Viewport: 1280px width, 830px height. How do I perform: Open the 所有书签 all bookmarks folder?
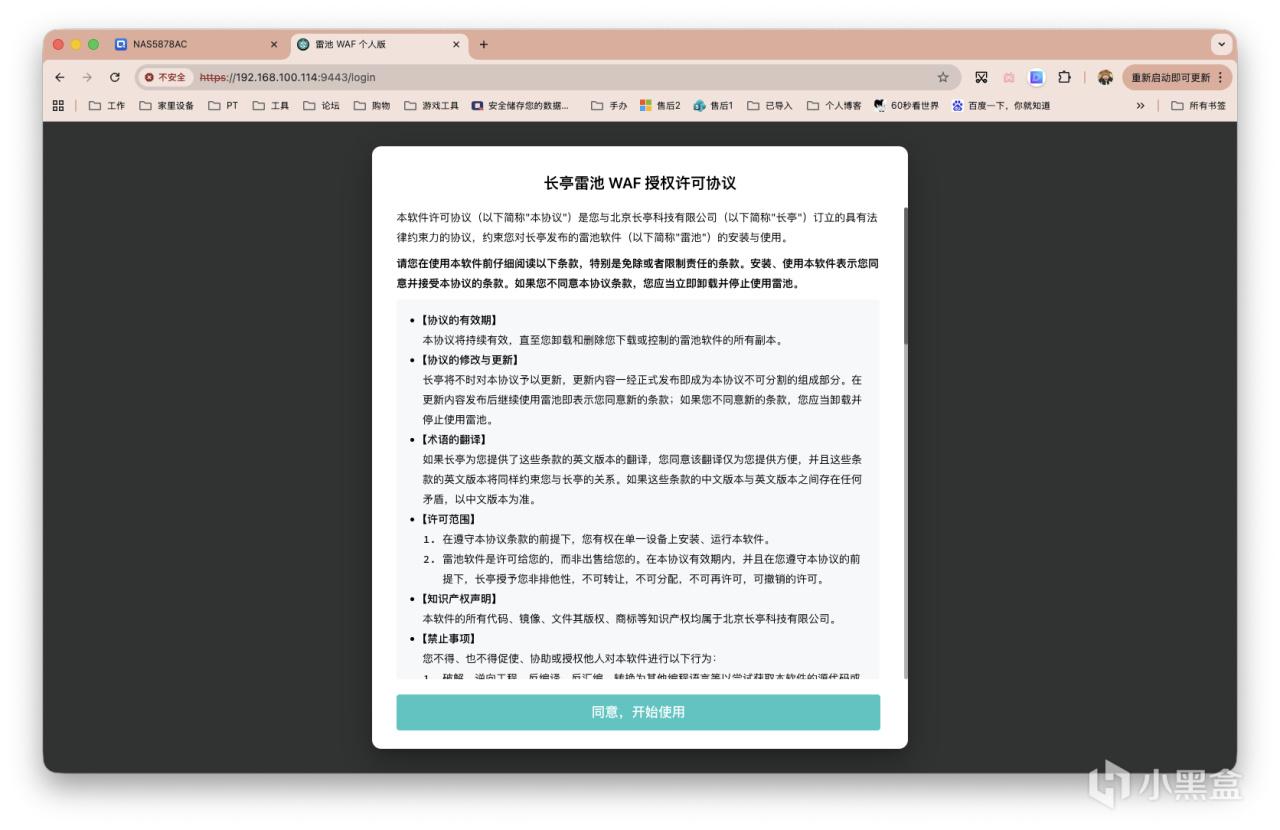pos(1198,105)
